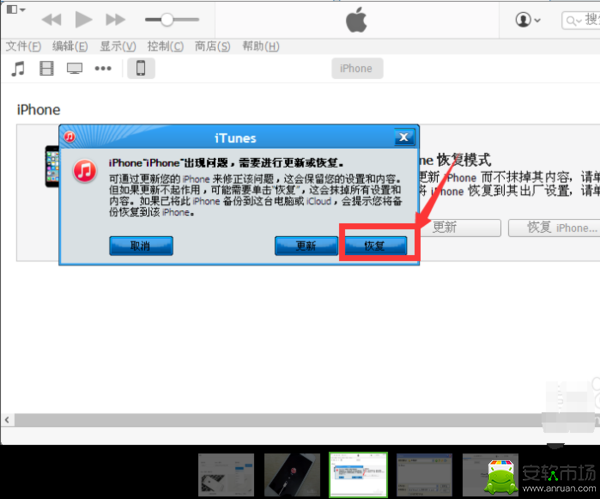Open the 商店(S) menu
The image size is (600, 499).
213,46
